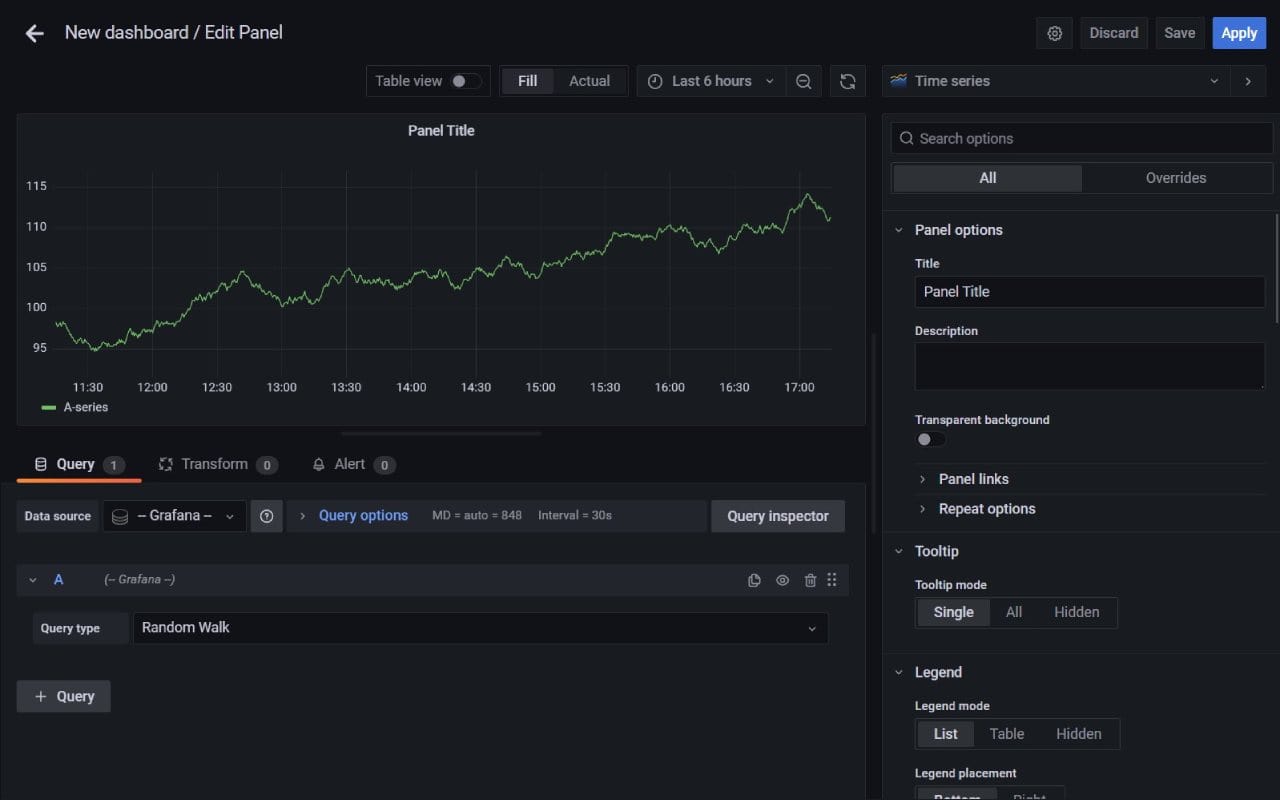
Task: Open the Grafana data source dropdown
Action: point(174,516)
